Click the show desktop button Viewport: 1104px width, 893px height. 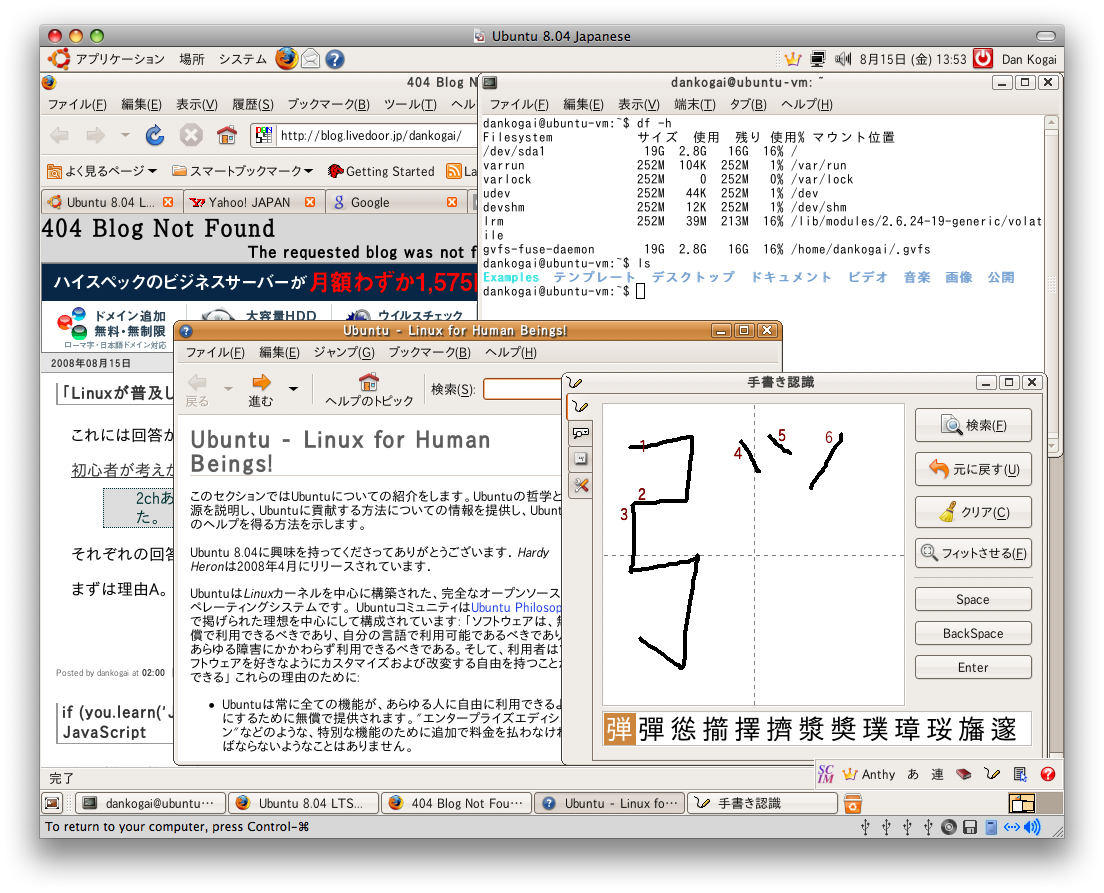click(x=52, y=803)
